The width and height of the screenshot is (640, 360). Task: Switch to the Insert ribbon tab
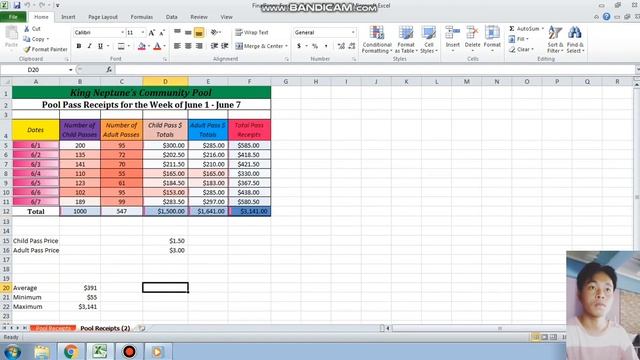(68, 17)
